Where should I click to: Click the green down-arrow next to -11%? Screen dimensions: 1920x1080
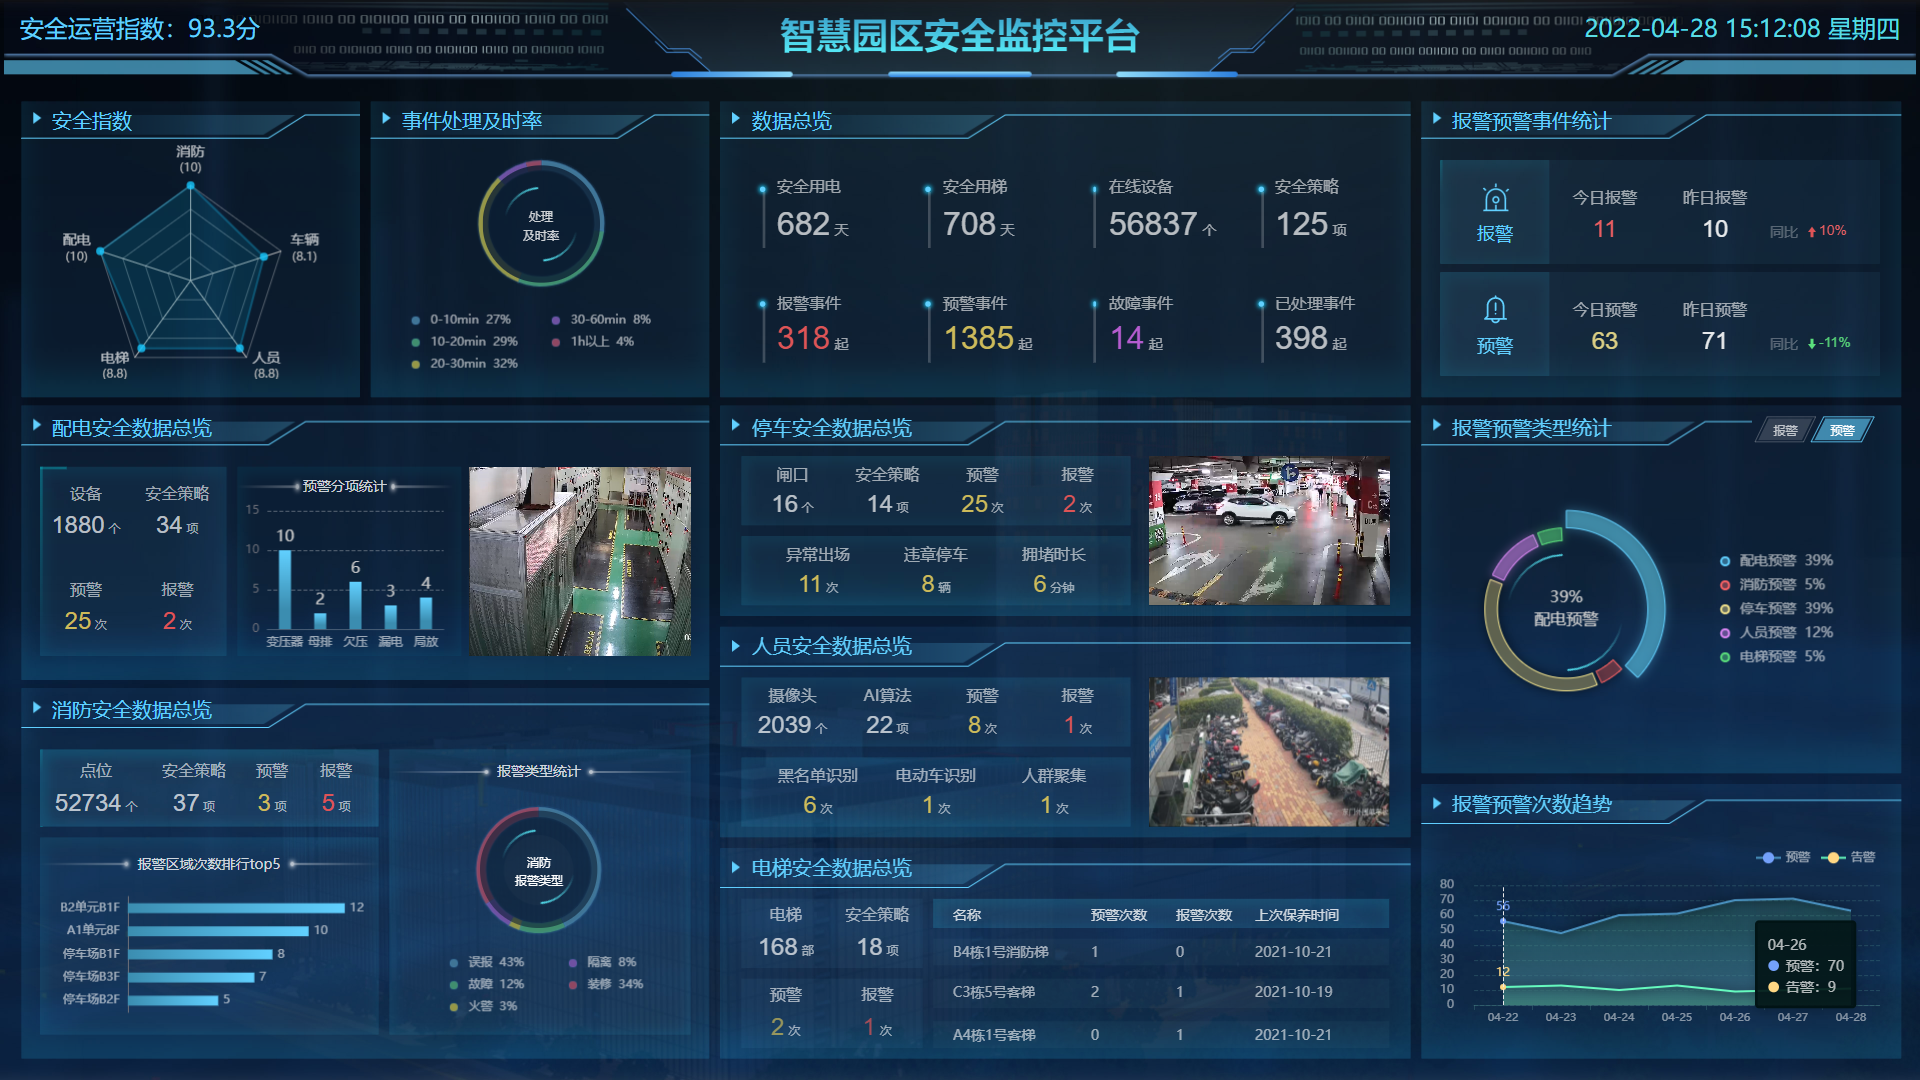(x=1811, y=344)
